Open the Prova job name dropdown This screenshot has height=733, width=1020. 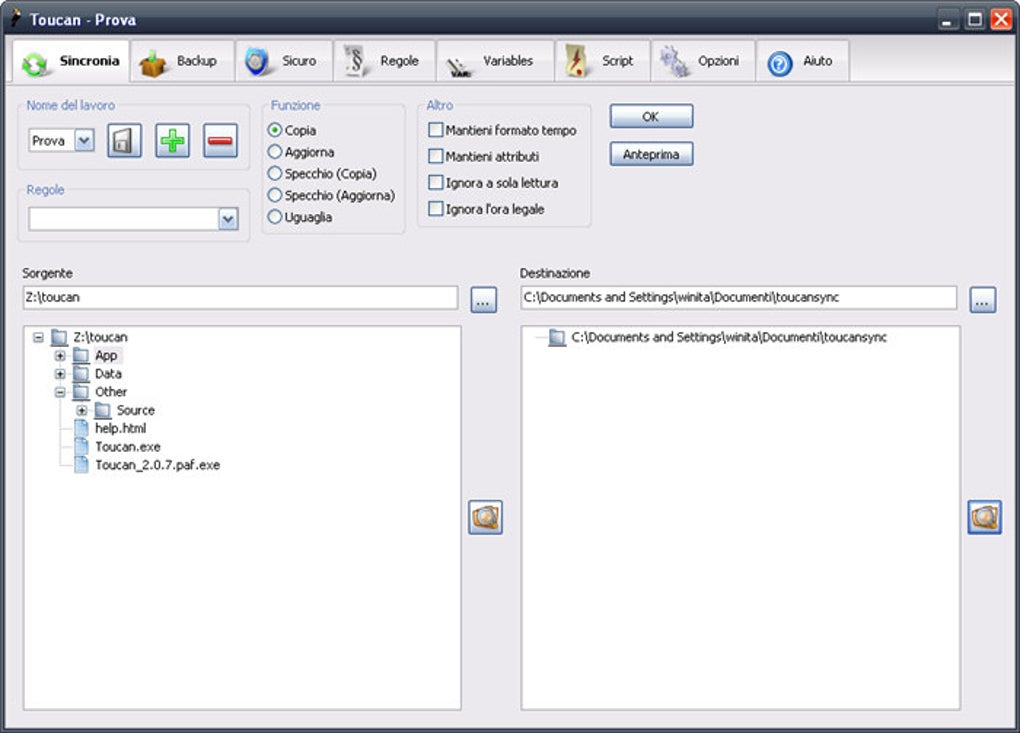84,140
